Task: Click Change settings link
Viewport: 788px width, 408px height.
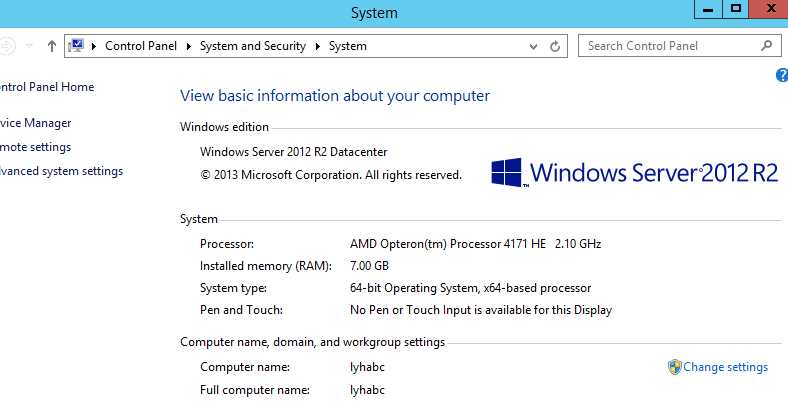Action: [725, 367]
